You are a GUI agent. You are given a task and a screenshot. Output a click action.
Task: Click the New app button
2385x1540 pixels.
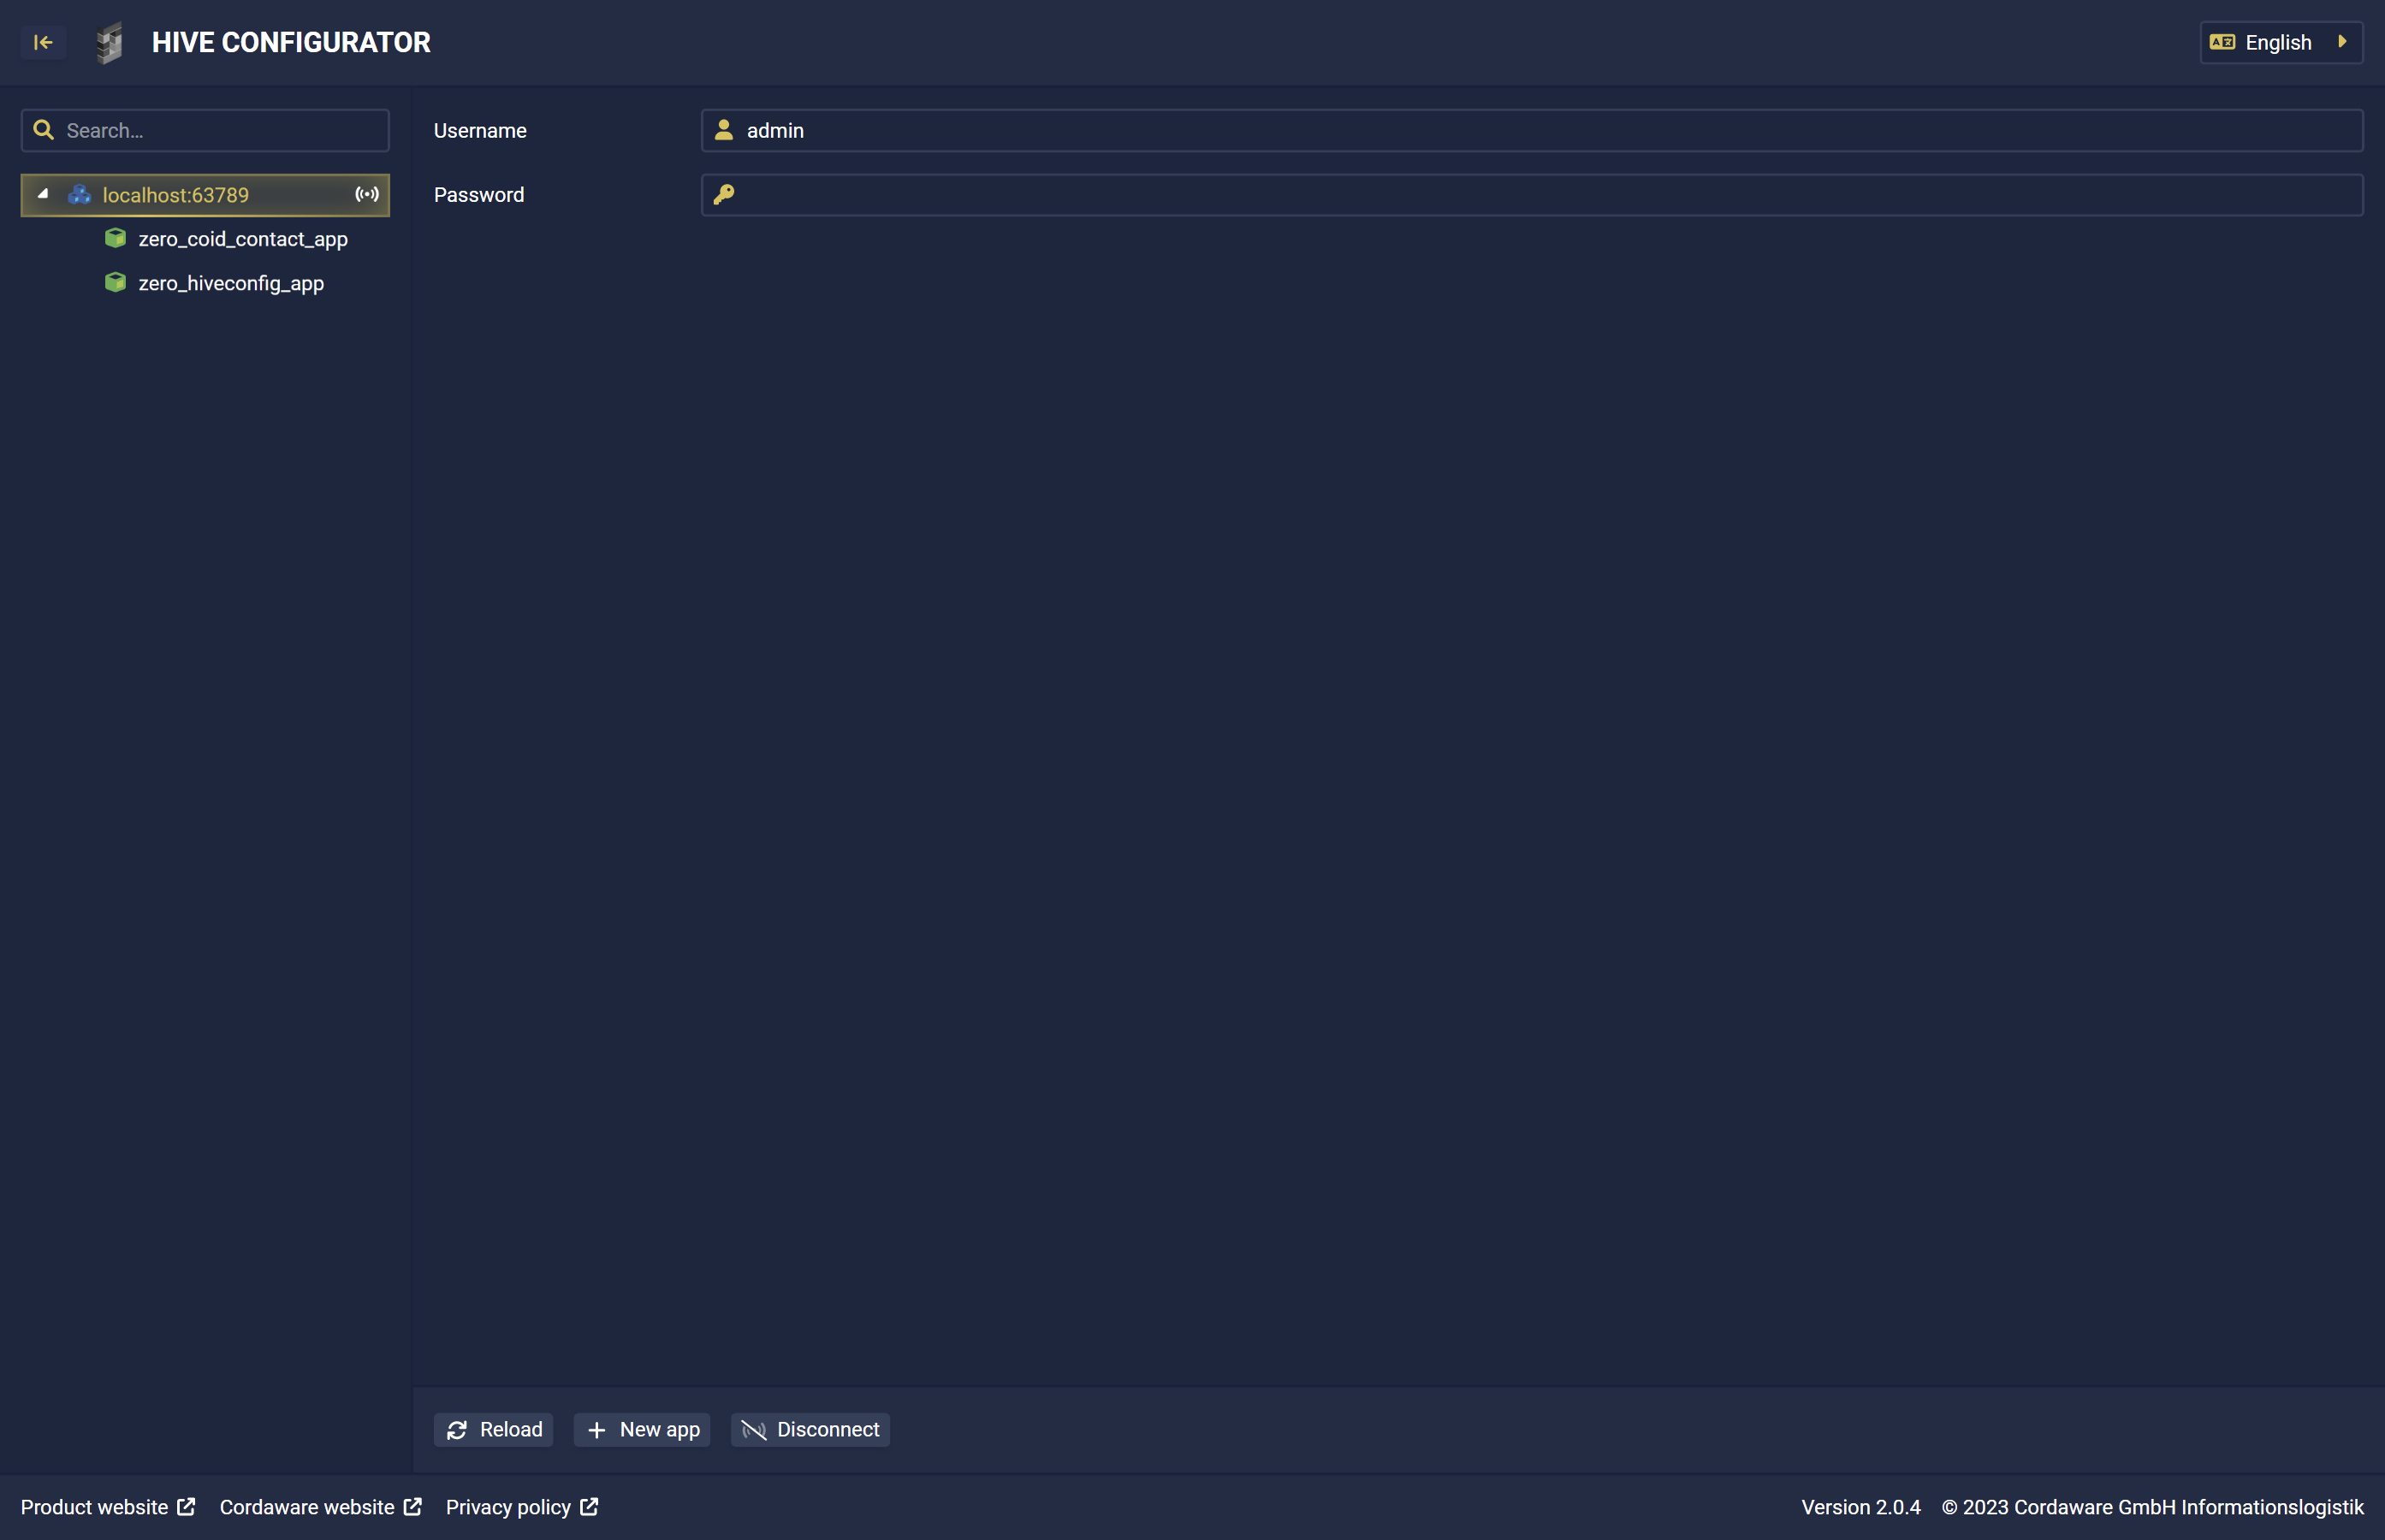(645, 1429)
